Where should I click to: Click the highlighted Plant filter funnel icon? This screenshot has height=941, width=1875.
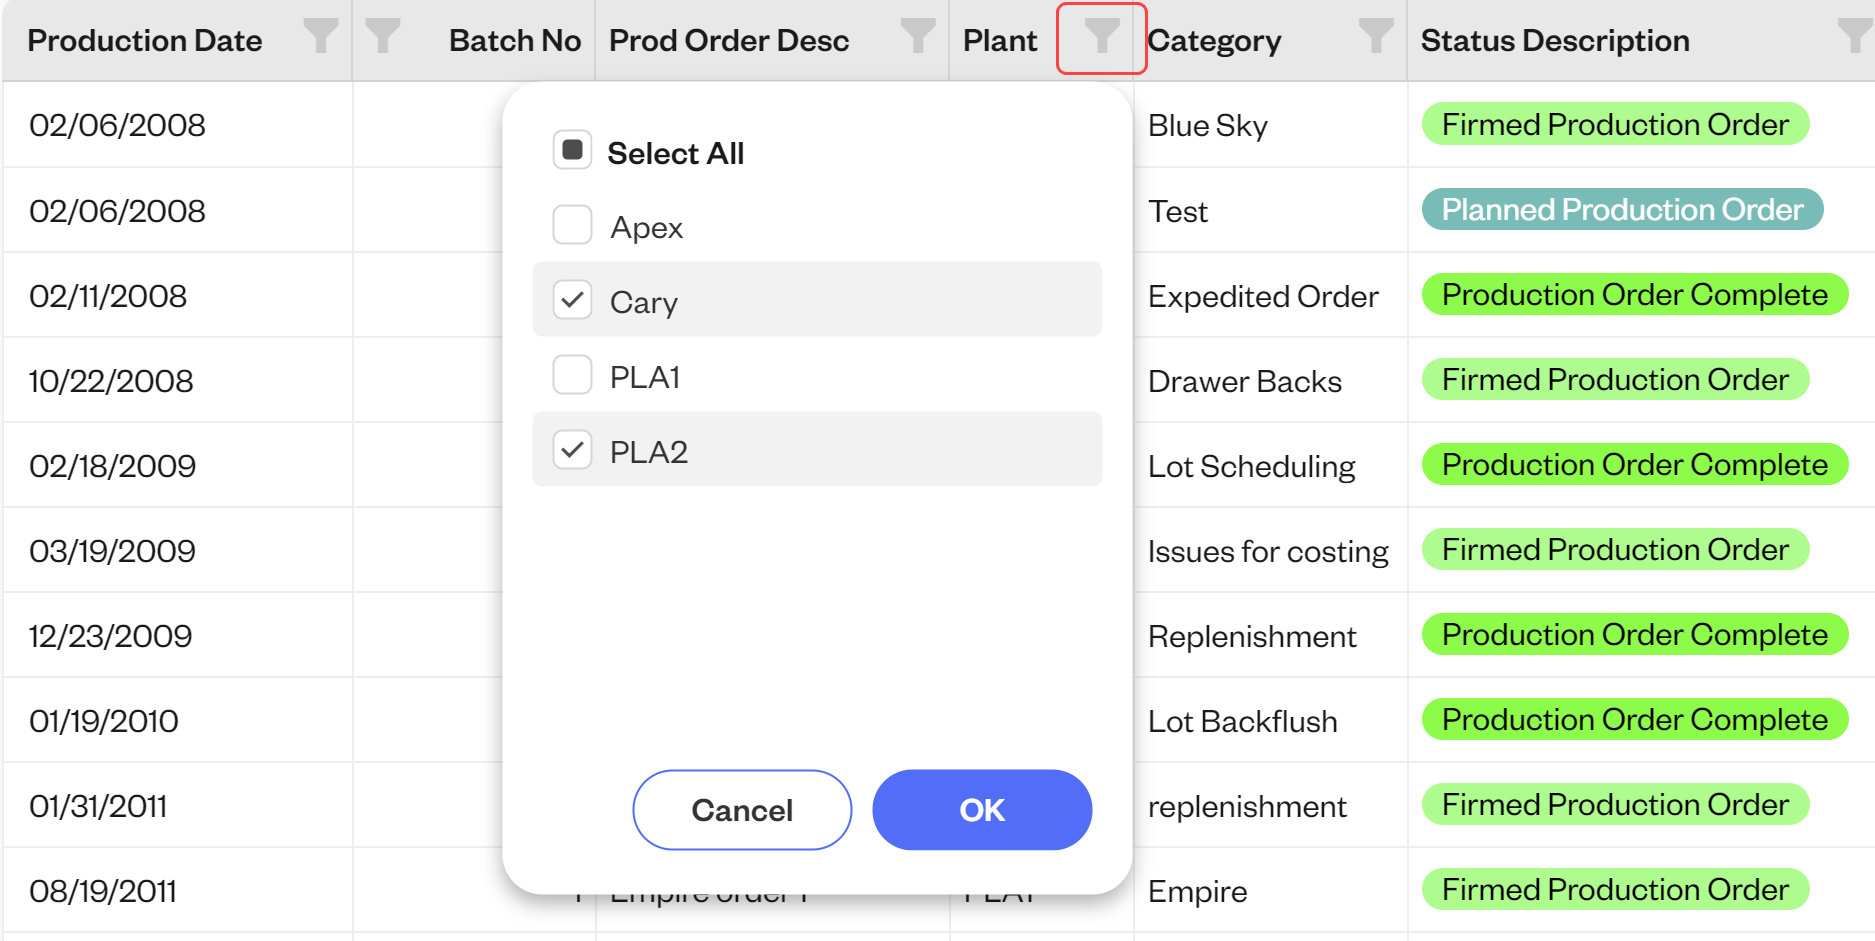click(x=1101, y=38)
